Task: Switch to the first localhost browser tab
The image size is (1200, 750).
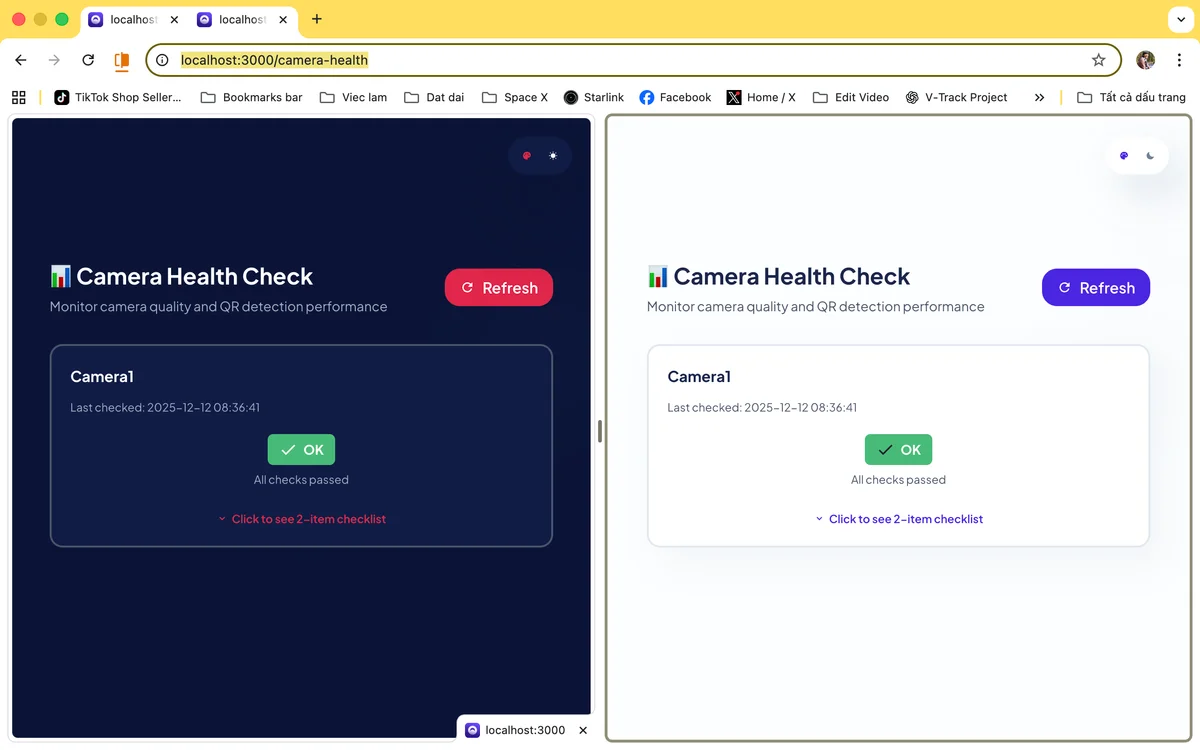Action: [x=131, y=19]
